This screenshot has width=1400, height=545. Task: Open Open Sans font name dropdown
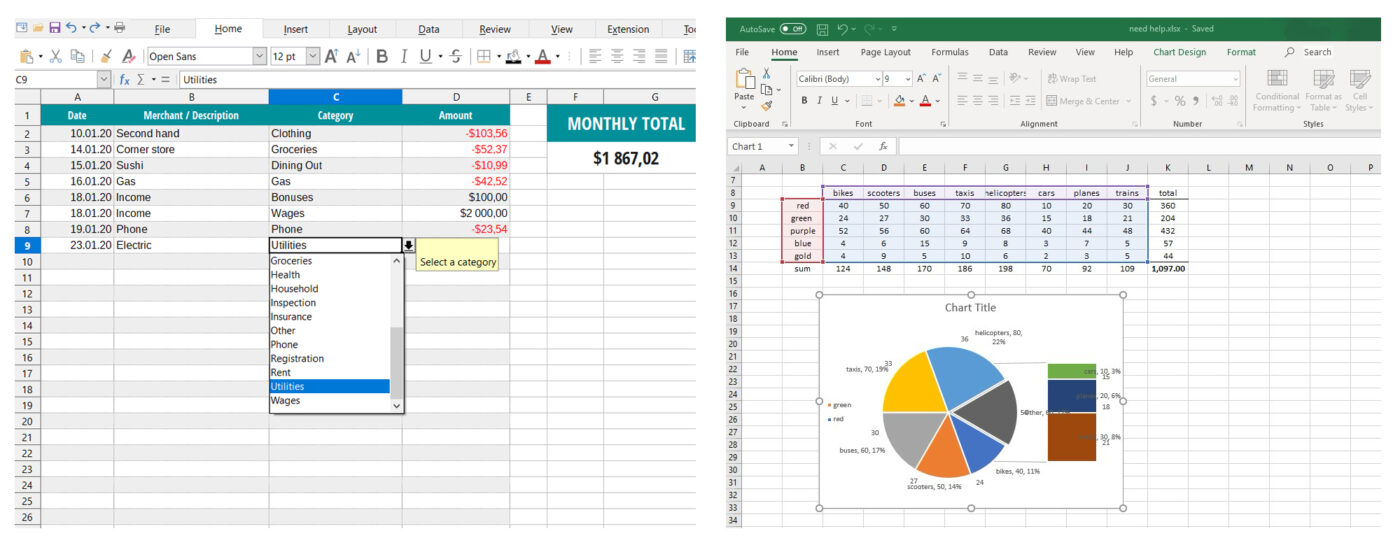coord(260,56)
